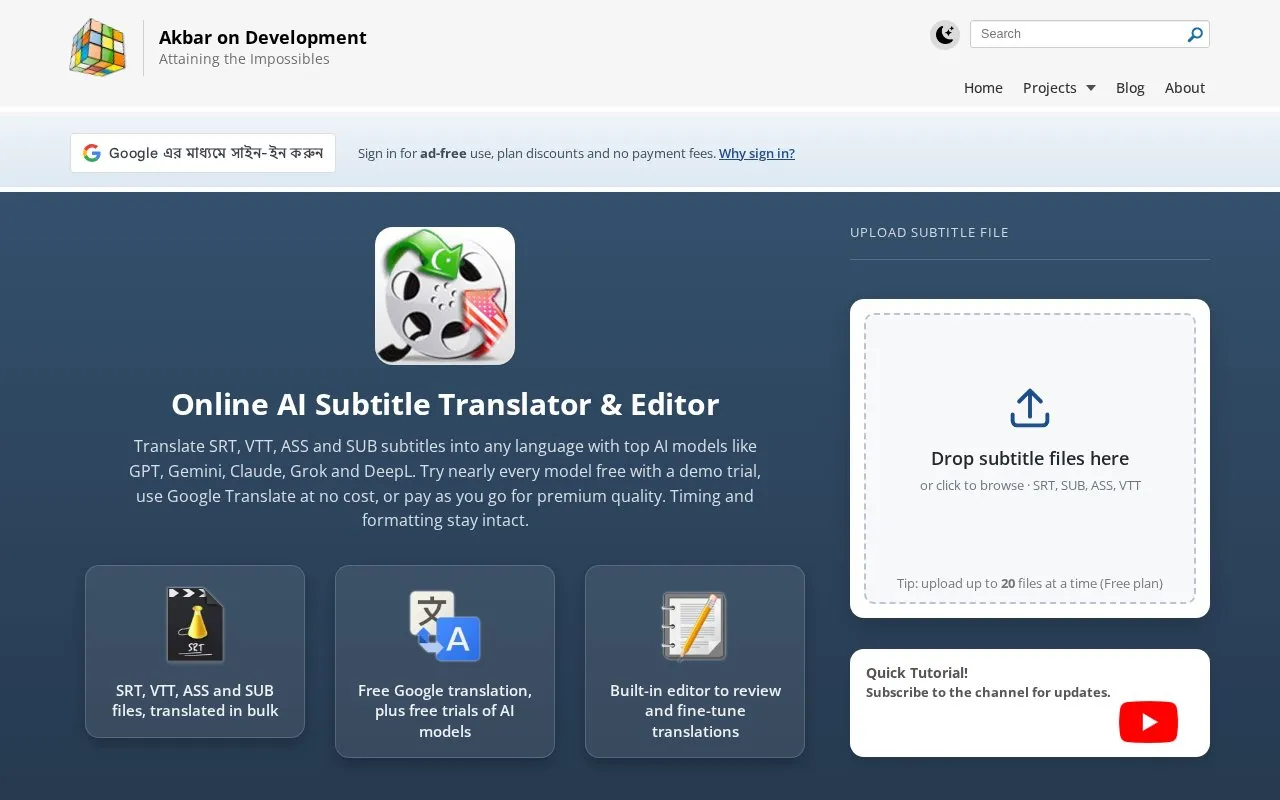
Task: Click the "Akbar on Development" site title
Action: tap(263, 37)
